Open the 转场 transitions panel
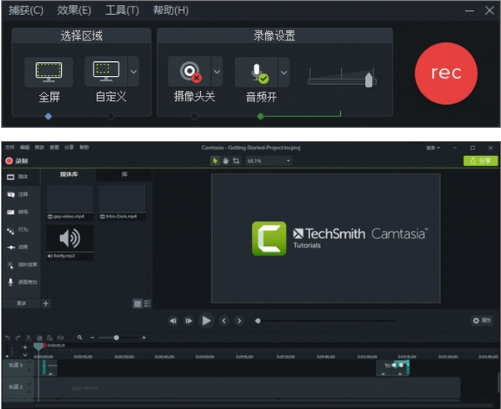Screen dimensions: 501x409 click(x=18, y=212)
